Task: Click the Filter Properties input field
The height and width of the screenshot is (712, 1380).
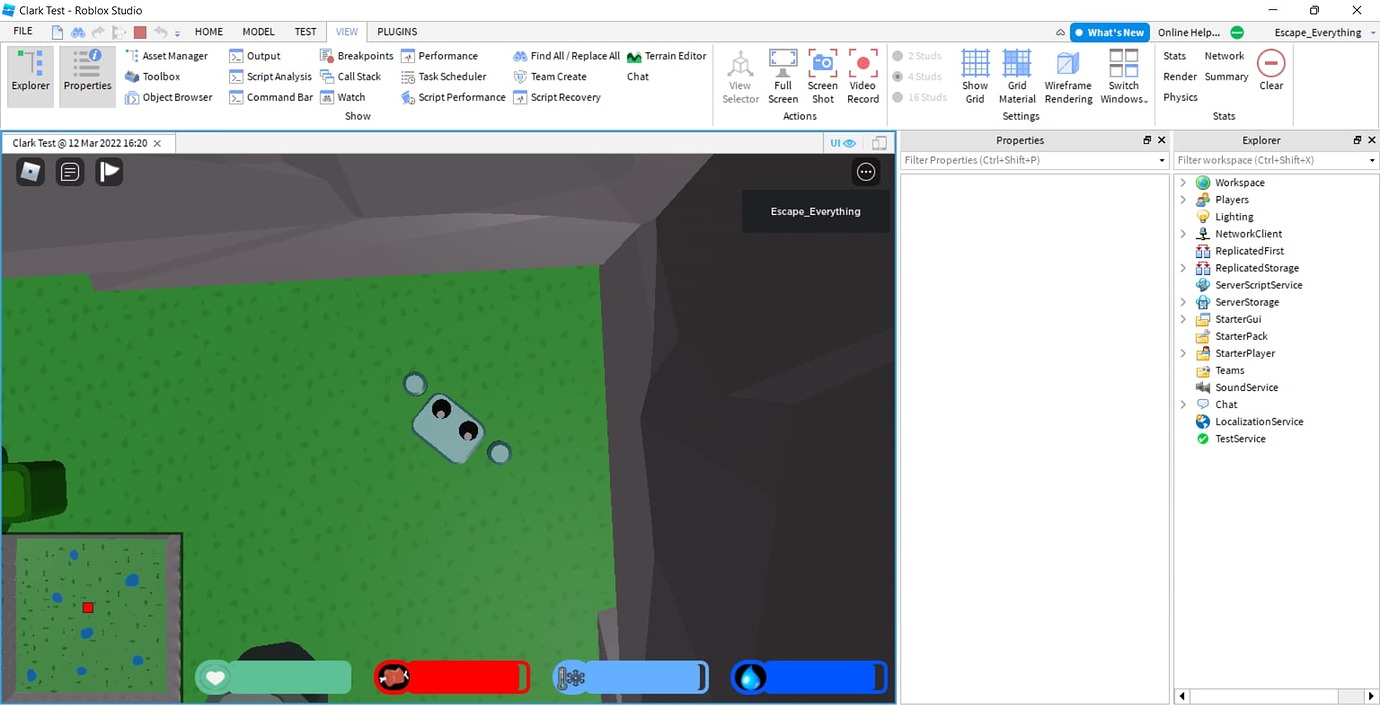Action: point(1034,160)
